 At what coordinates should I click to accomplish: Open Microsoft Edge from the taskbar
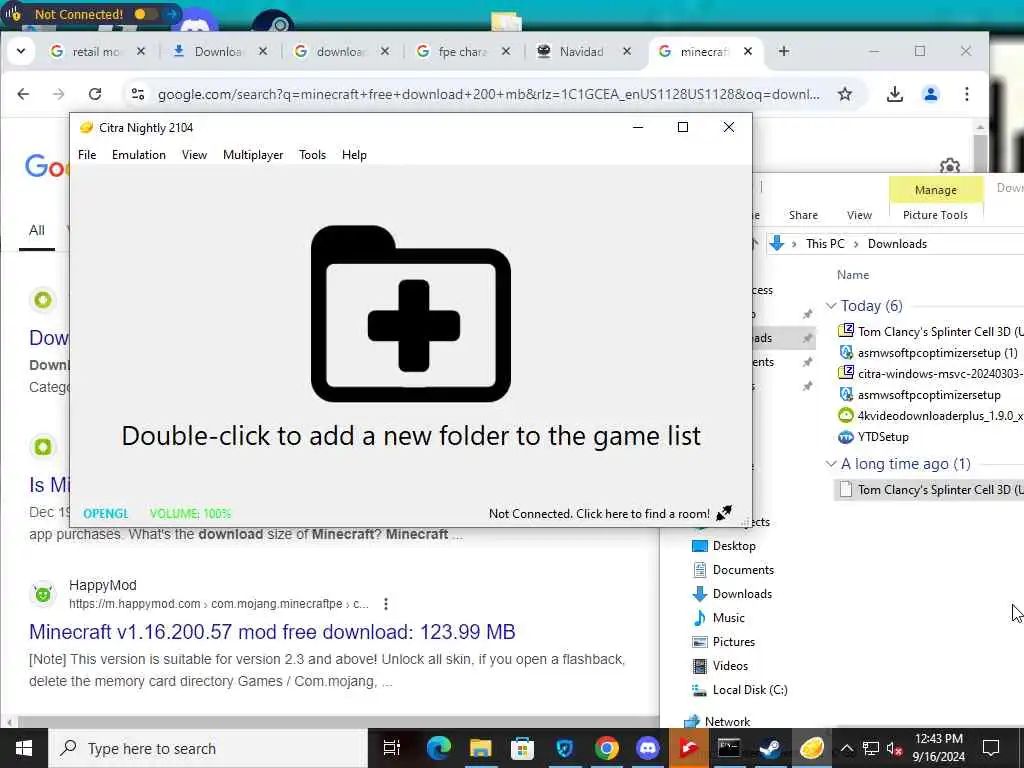438,748
